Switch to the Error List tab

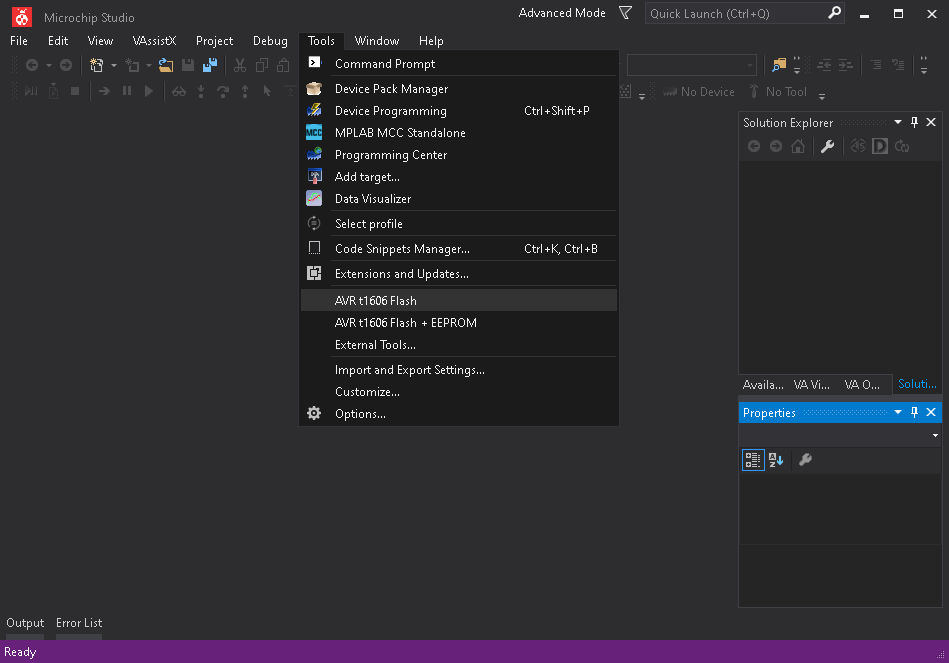[79, 622]
